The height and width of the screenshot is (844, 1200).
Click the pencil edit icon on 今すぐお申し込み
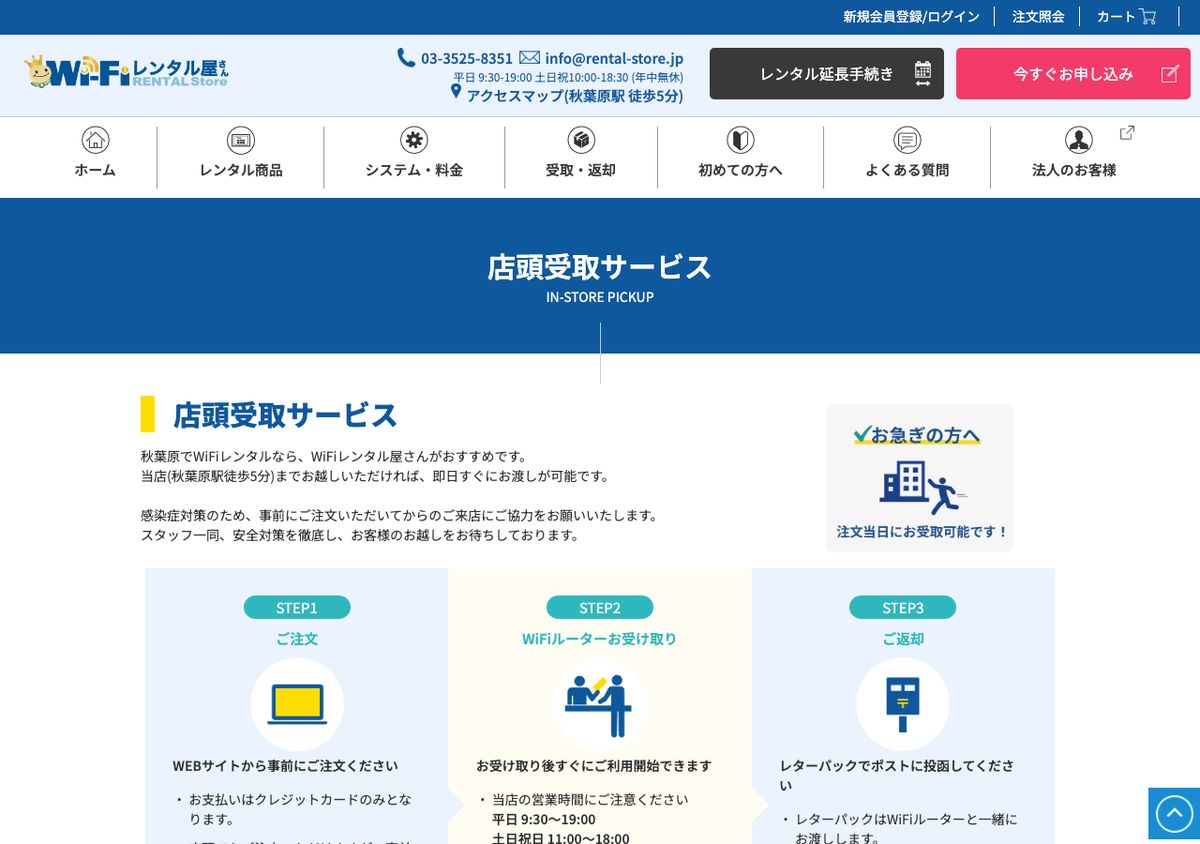pos(1169,74)
